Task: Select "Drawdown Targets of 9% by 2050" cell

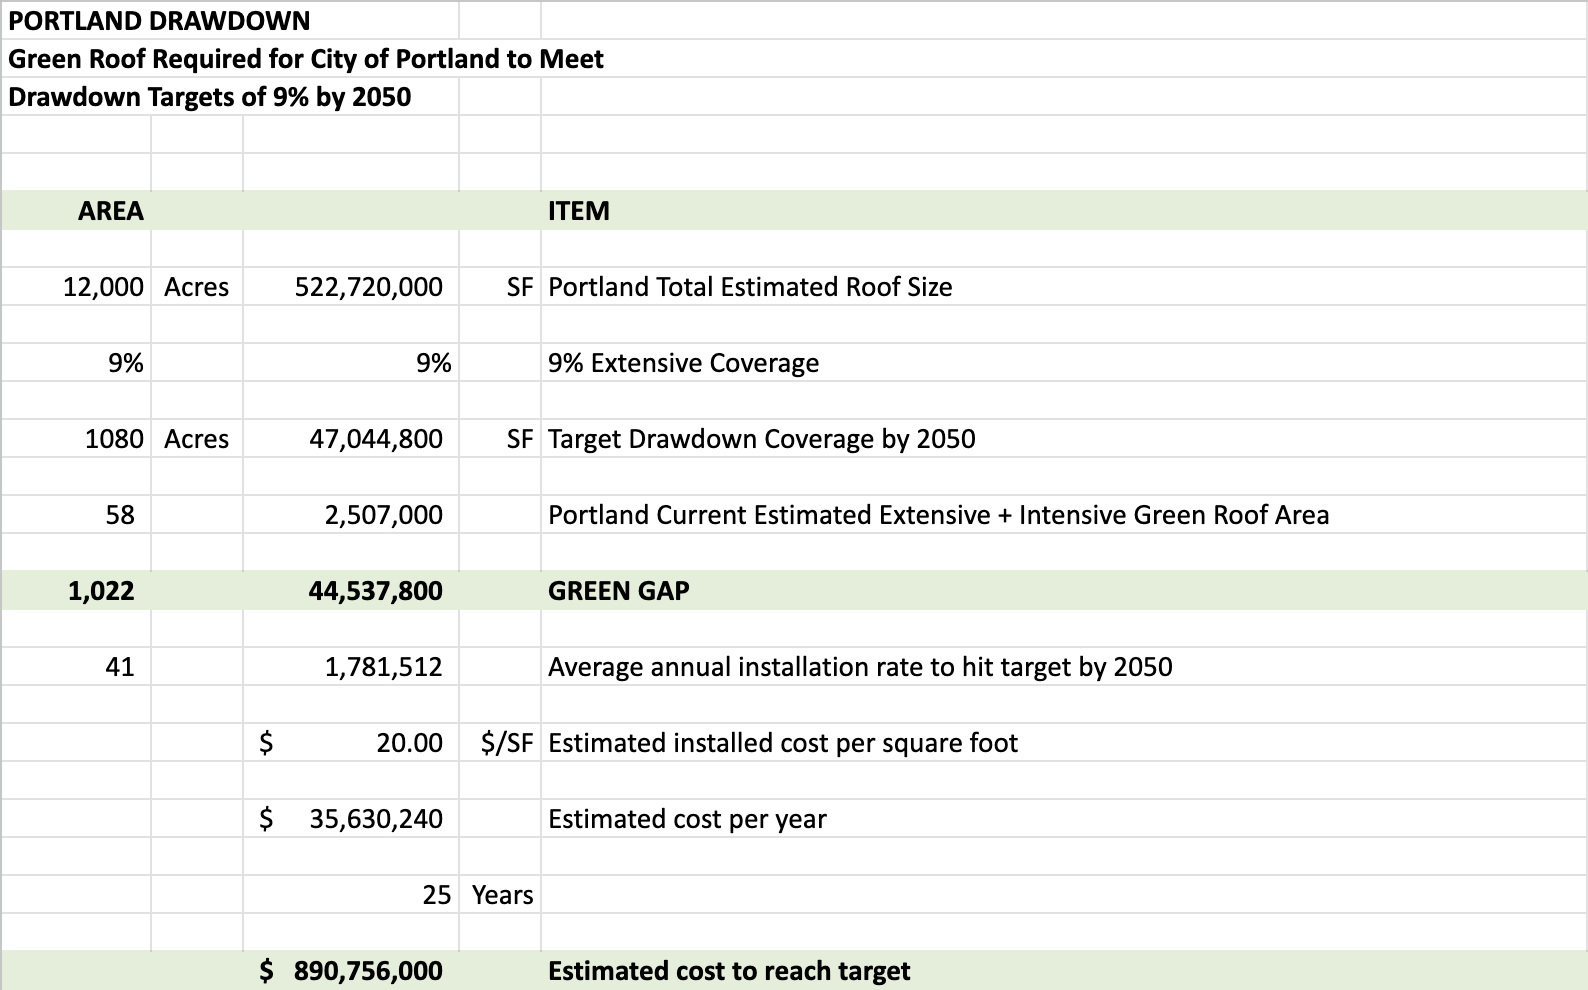Action: tap(210, 97)
